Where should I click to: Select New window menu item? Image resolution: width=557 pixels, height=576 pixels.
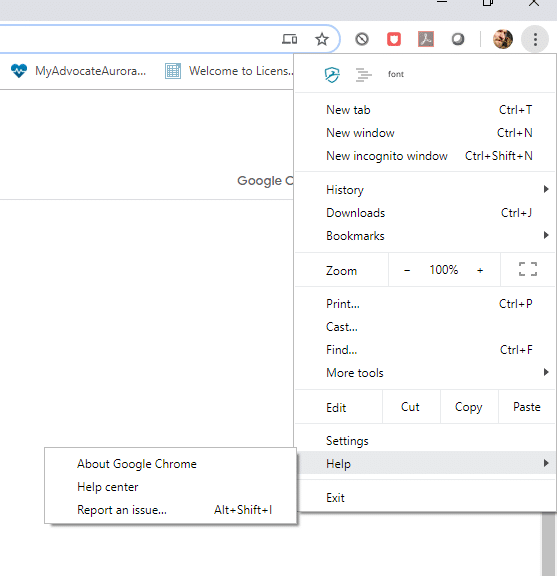click(425, 133)
